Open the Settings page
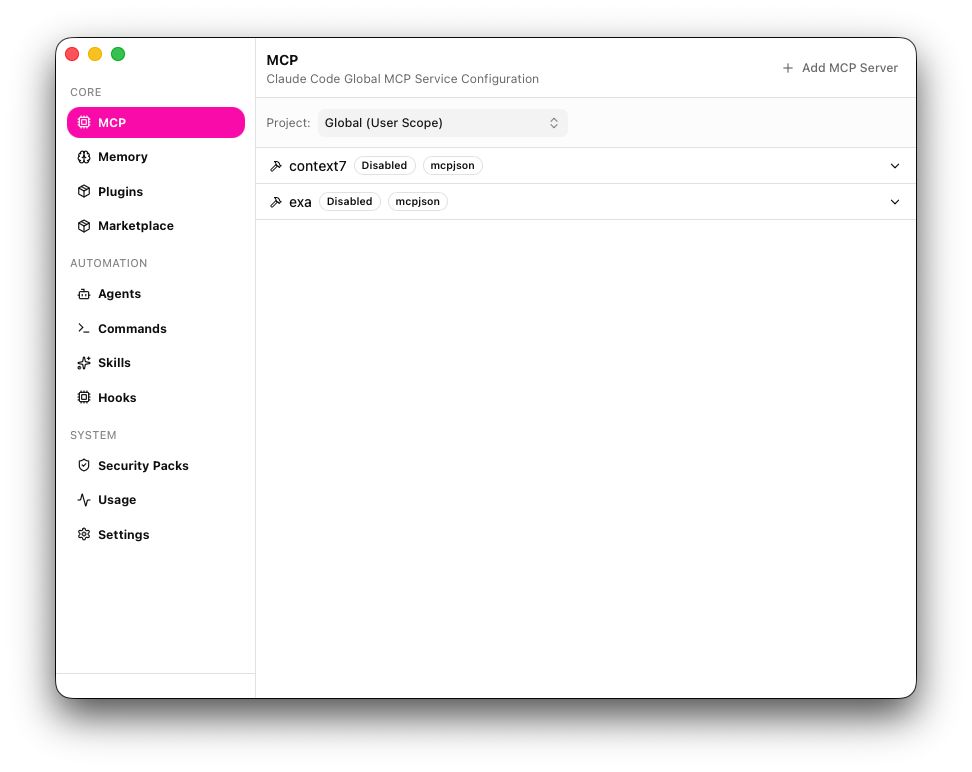Image resolution: width=972 pixels, height=772 pixels. 156,534
